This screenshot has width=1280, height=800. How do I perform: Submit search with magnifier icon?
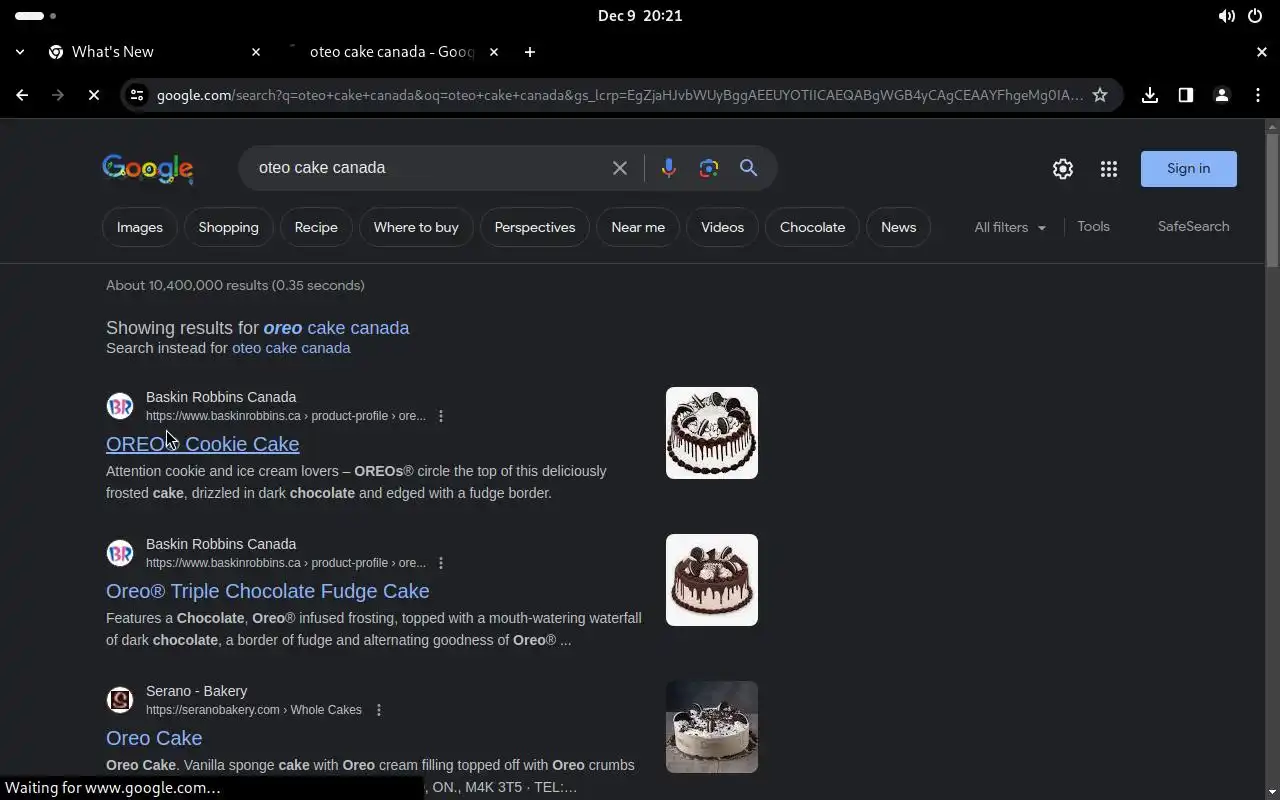point(749,168)
